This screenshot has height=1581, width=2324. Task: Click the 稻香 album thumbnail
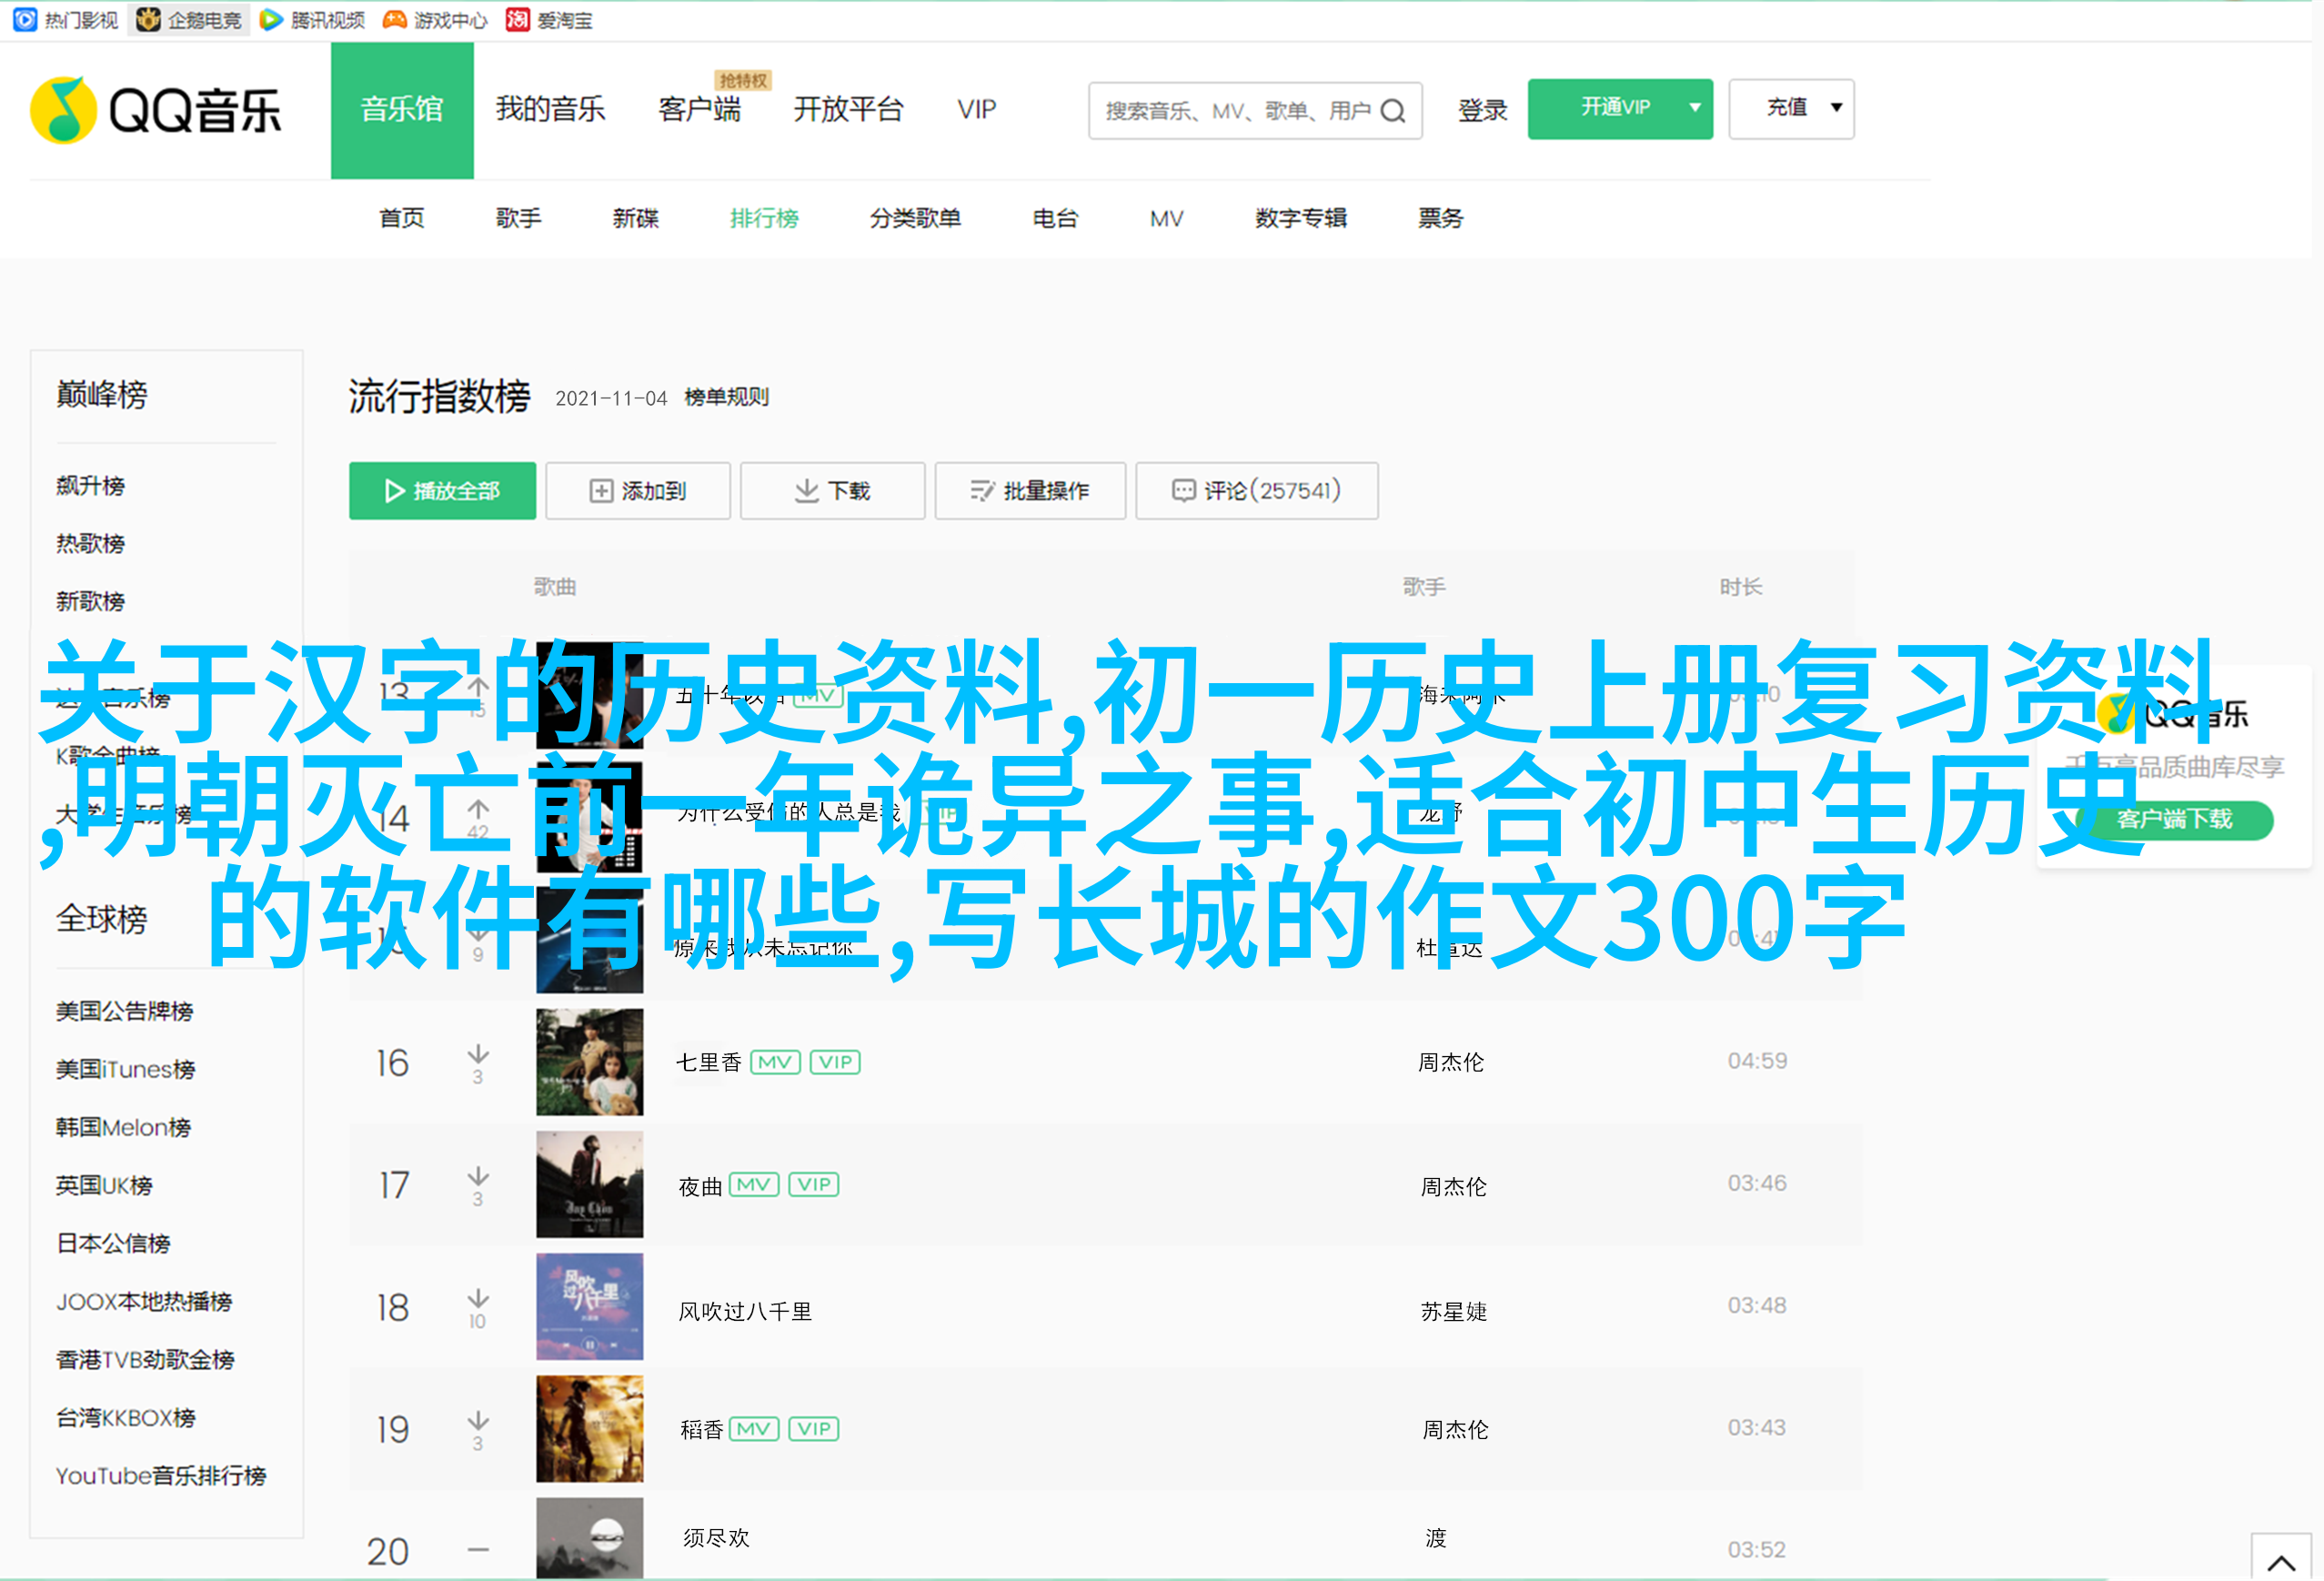click(589, 1428)
